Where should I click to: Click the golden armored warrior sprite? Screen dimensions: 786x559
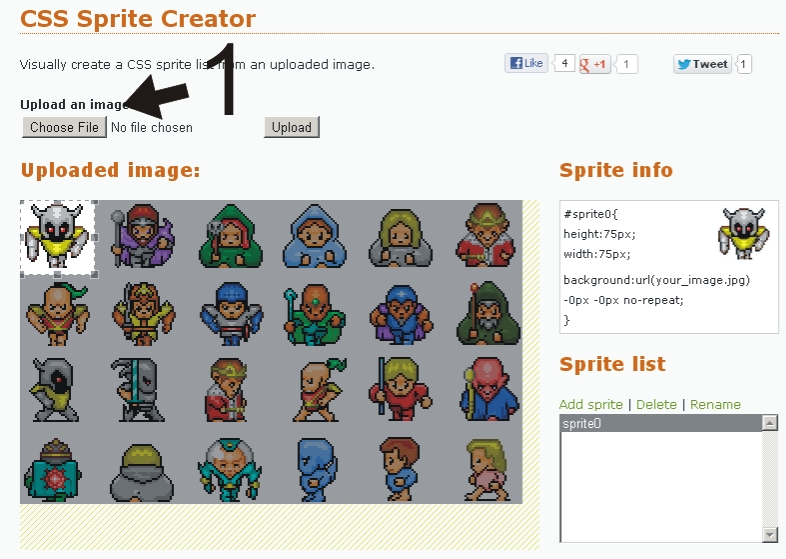143,314
